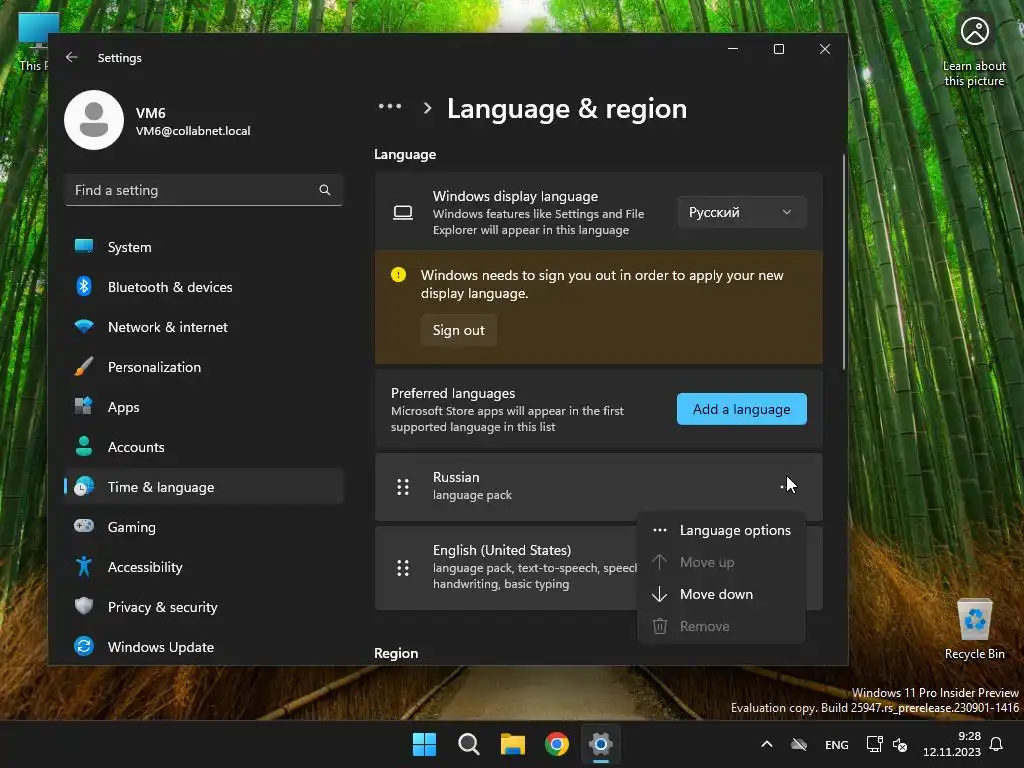Click the Preferred languages heading text
Viewport: 1024px width, 768px height.
coord(453,393)
